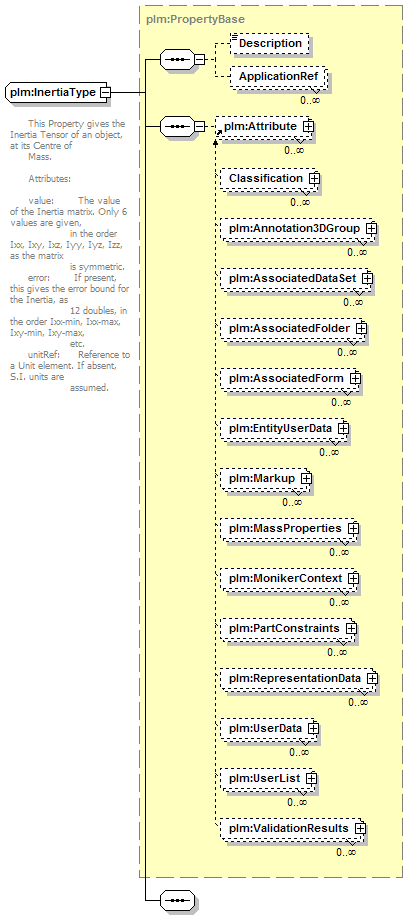Image resolution: width=408 pixels, height=915 pixels.
Task: Expand plm:ValidationResults plus box
Action: coord(360,828)
